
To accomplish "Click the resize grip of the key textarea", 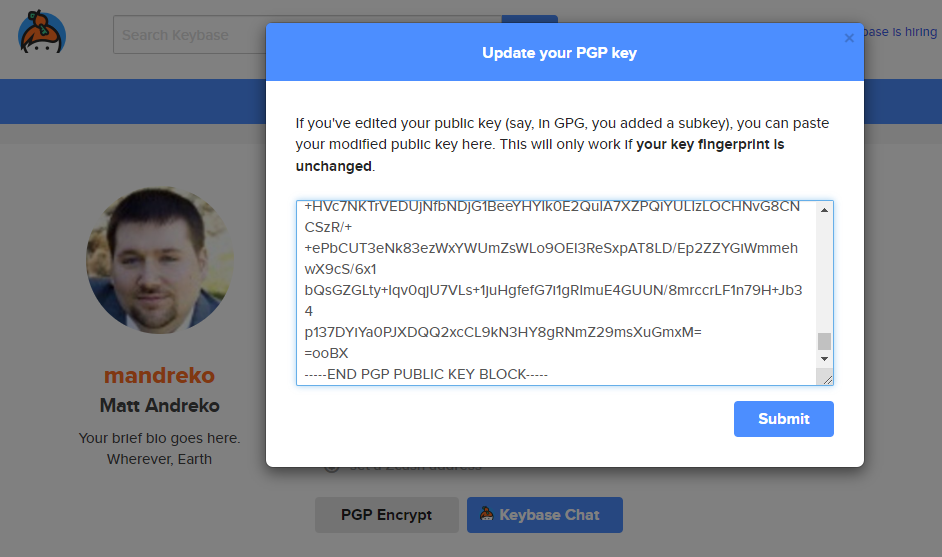I will pyautogui.click(x=826, y=377).
